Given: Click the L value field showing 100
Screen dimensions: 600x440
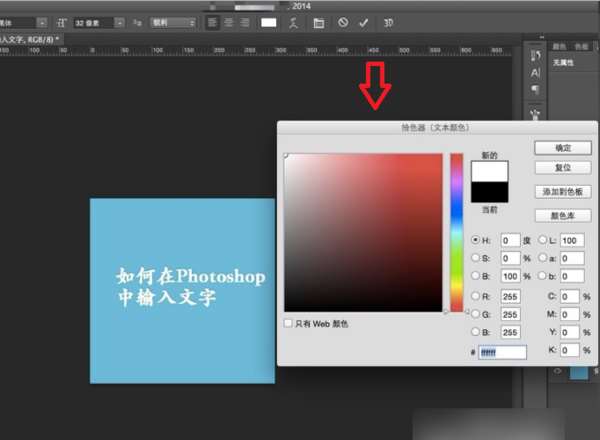Looking at the screenshot, I should point(572,240).
